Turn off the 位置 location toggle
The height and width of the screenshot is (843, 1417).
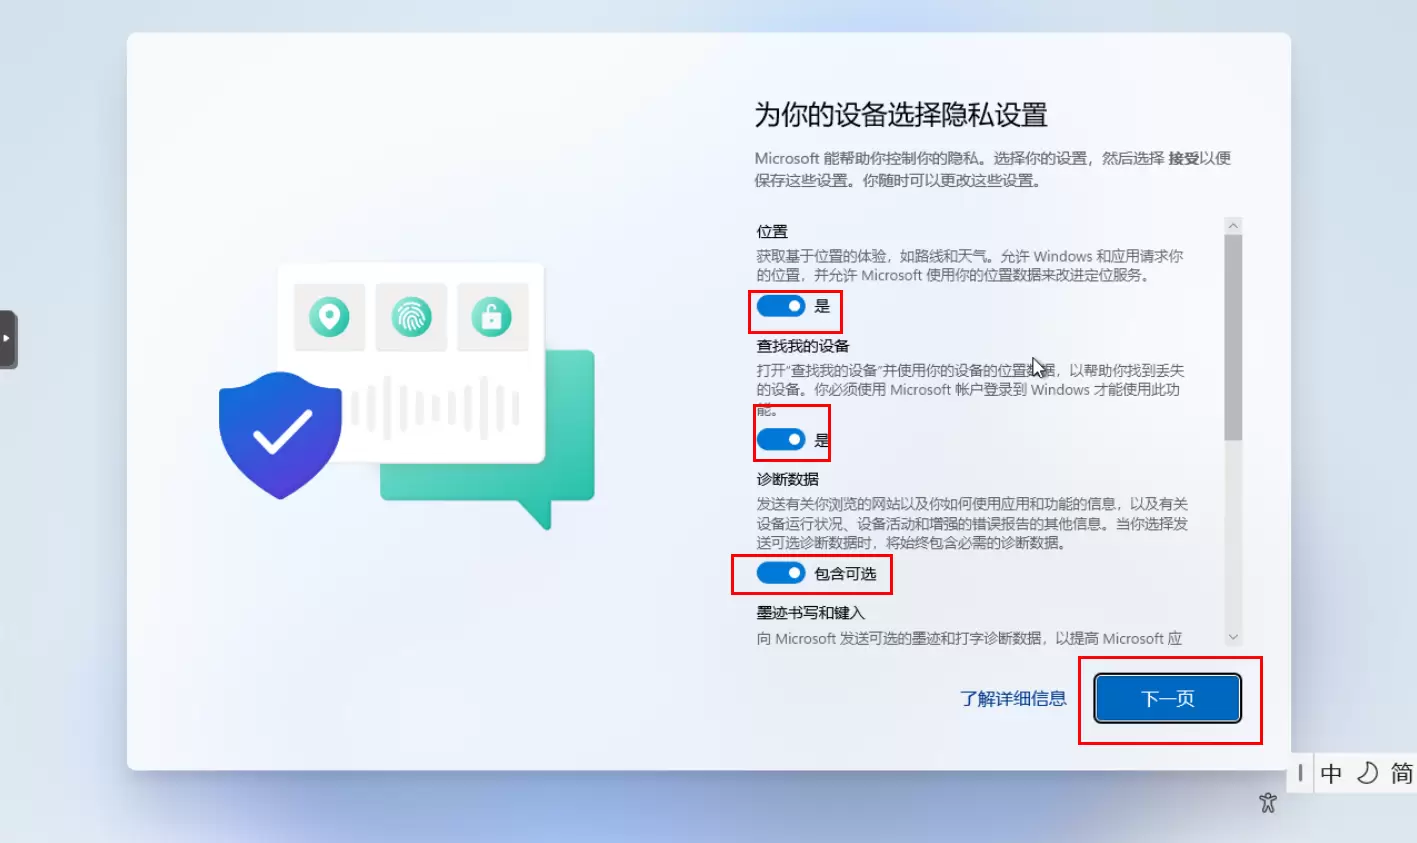(x=781, y=306)
